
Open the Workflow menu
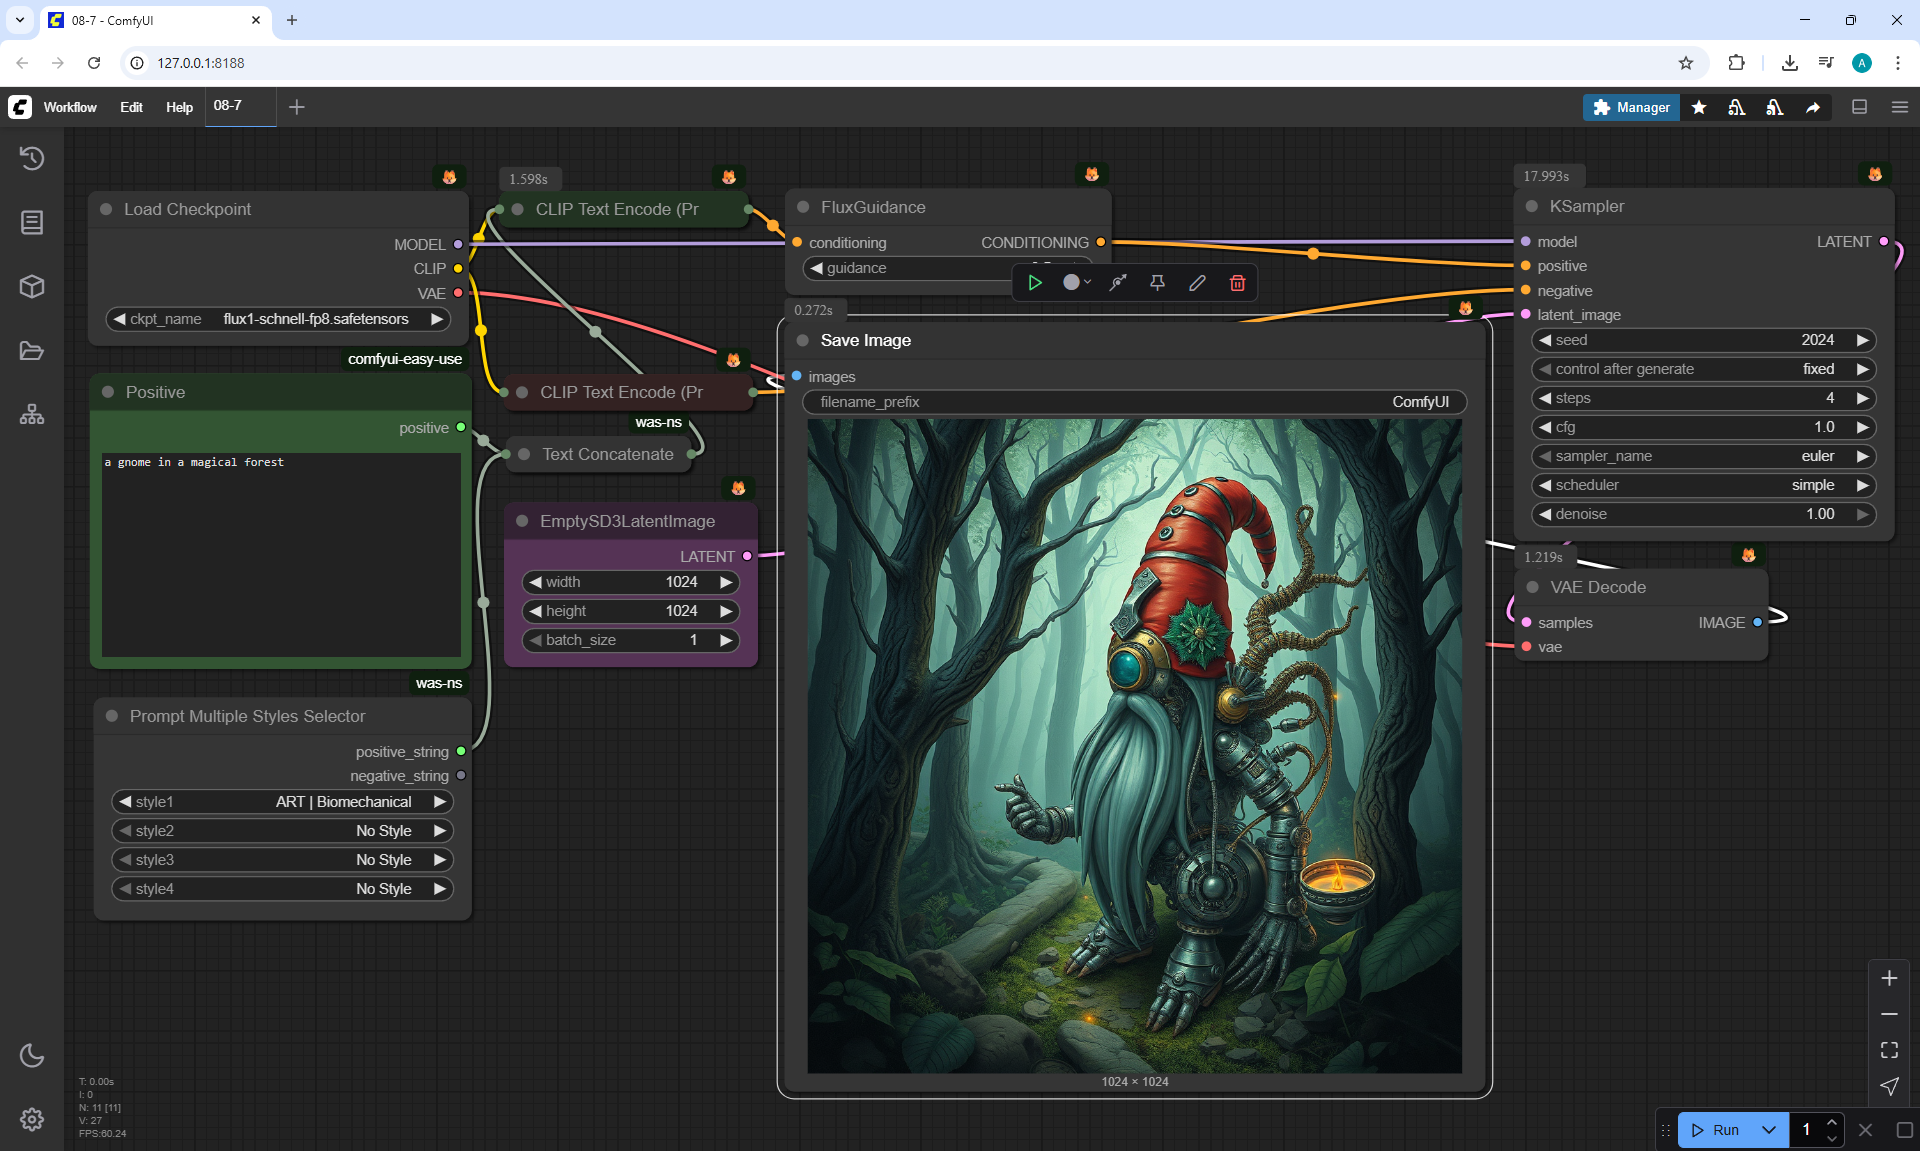[x=70, y=107]
